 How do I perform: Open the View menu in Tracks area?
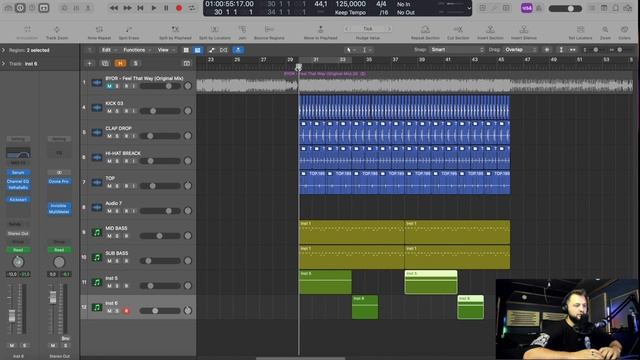click(165, 50)
